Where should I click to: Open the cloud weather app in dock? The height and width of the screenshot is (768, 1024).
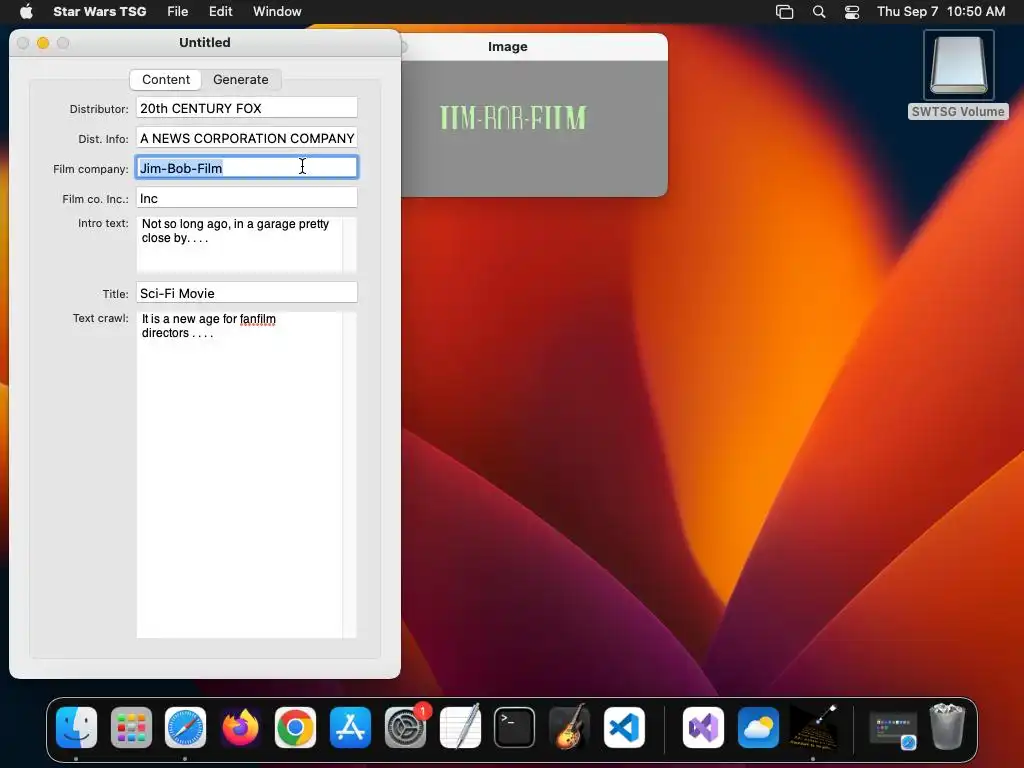(x=758, y=727)
